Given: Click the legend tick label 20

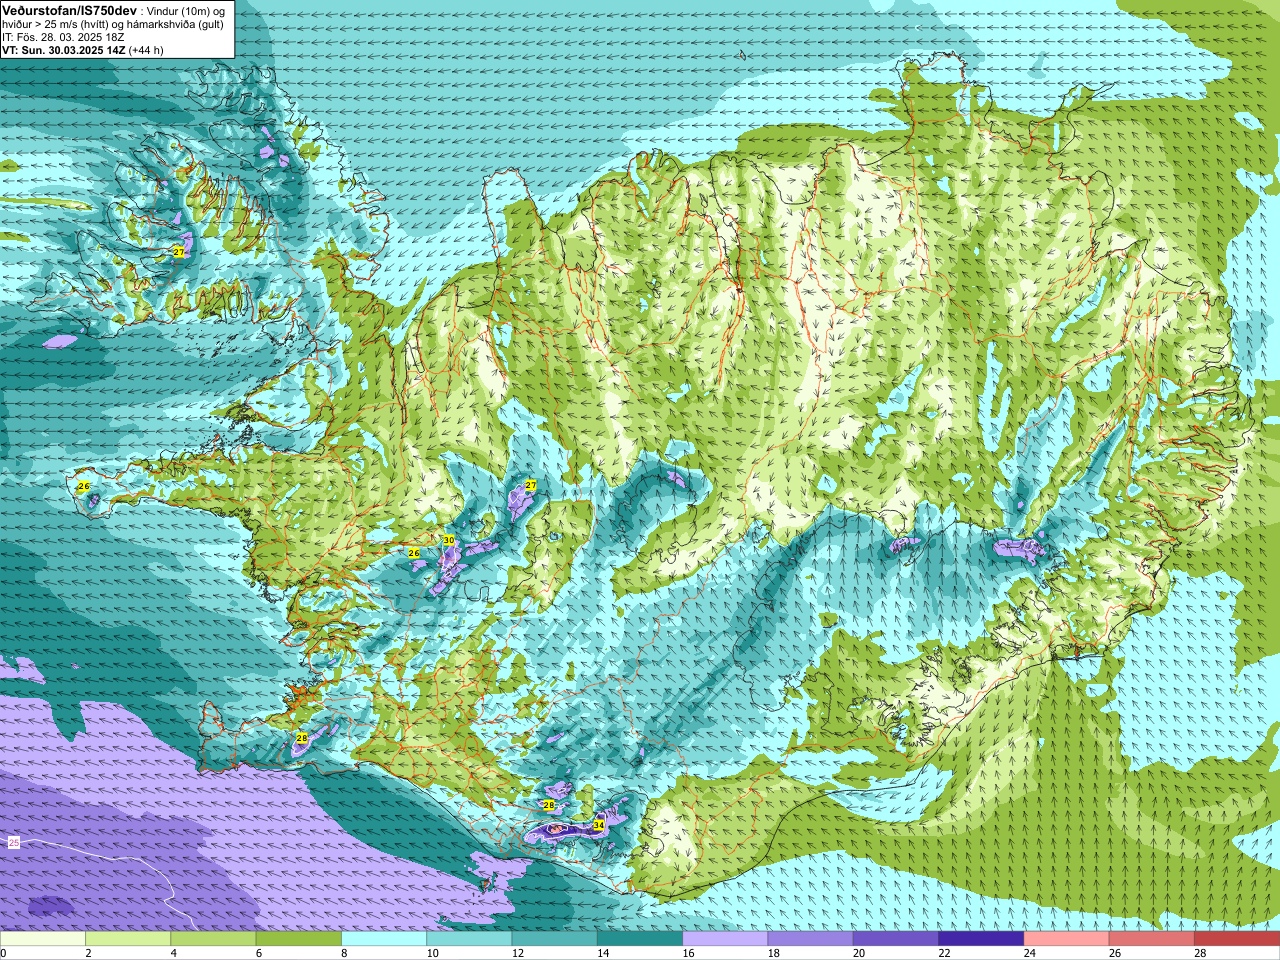Looking at the screenshot, I should pyautogui.click(x=857, y=953).
